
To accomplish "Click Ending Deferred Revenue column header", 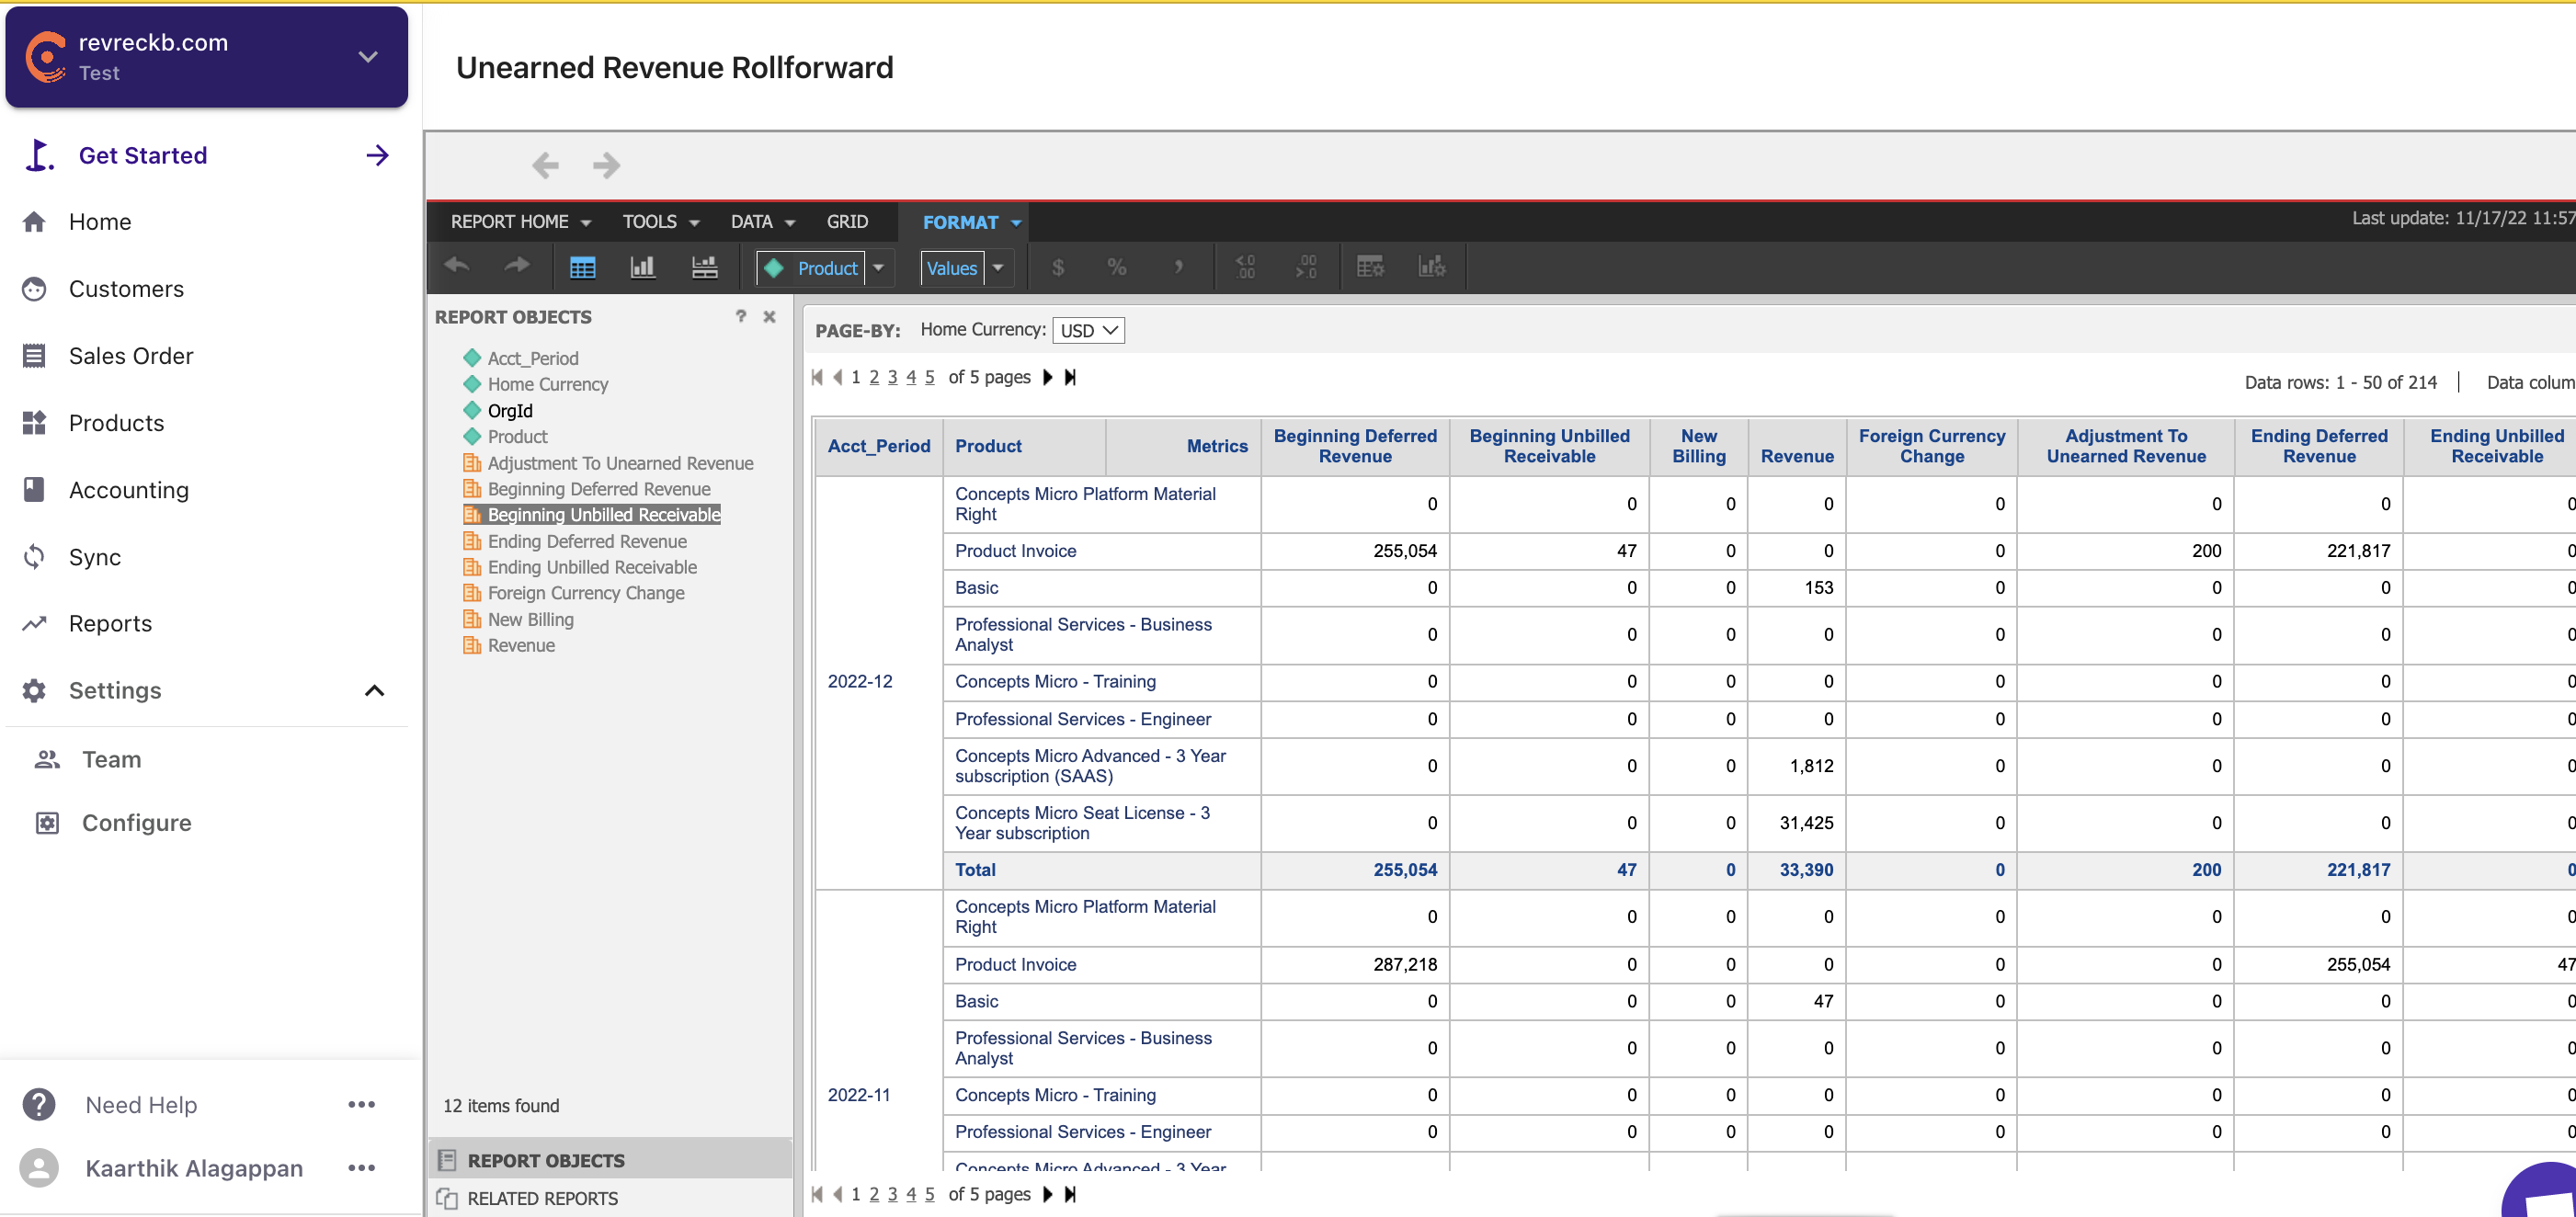I will (2319, 446).
